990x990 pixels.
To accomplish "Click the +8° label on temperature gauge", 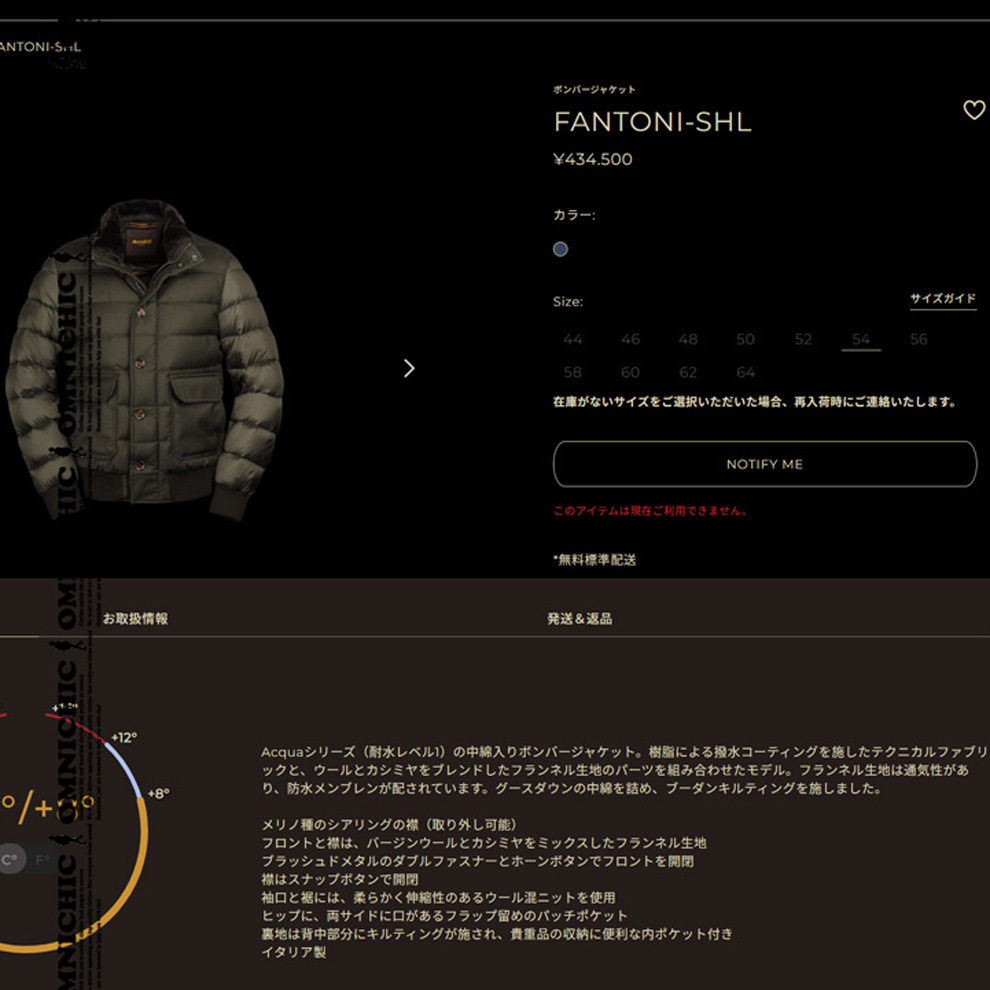I will [x=158, y=794].
